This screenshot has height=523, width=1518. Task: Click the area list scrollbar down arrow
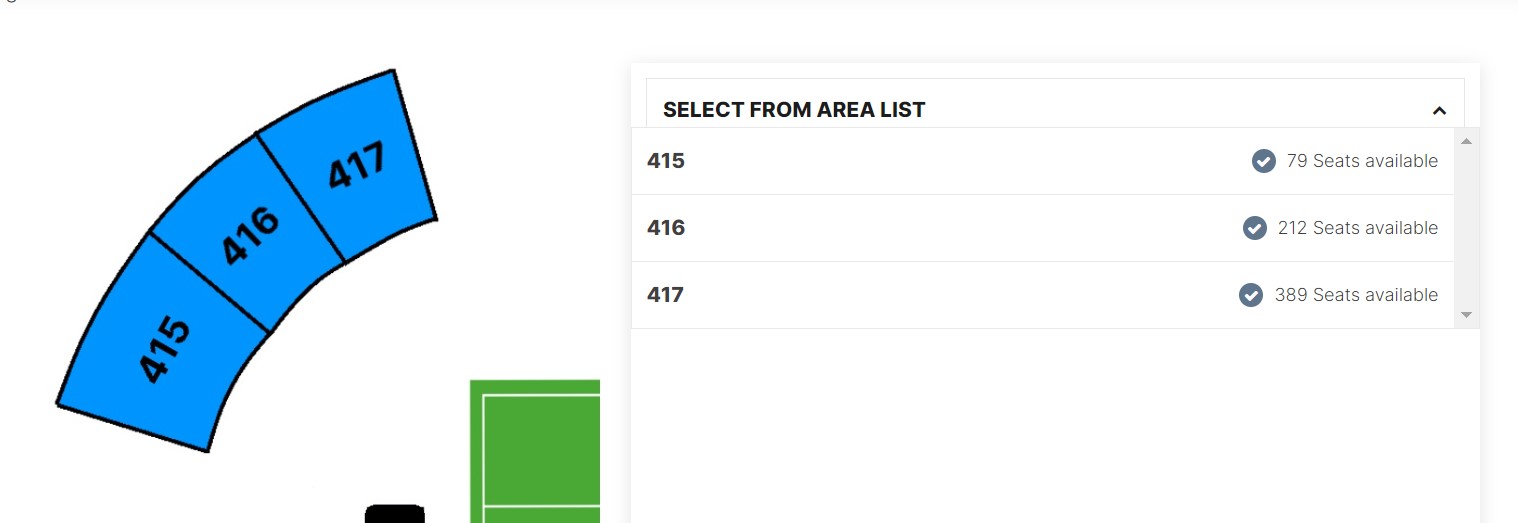click(1466, 315)
